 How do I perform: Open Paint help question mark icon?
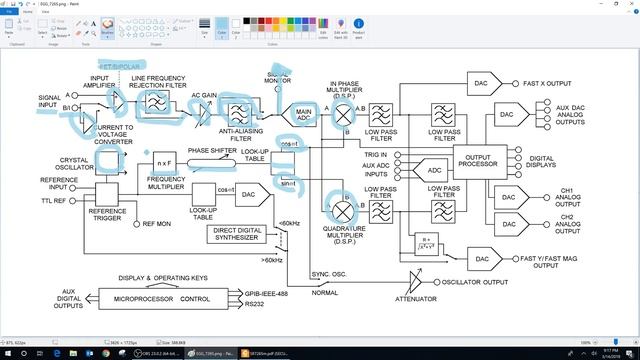point(636,11)
